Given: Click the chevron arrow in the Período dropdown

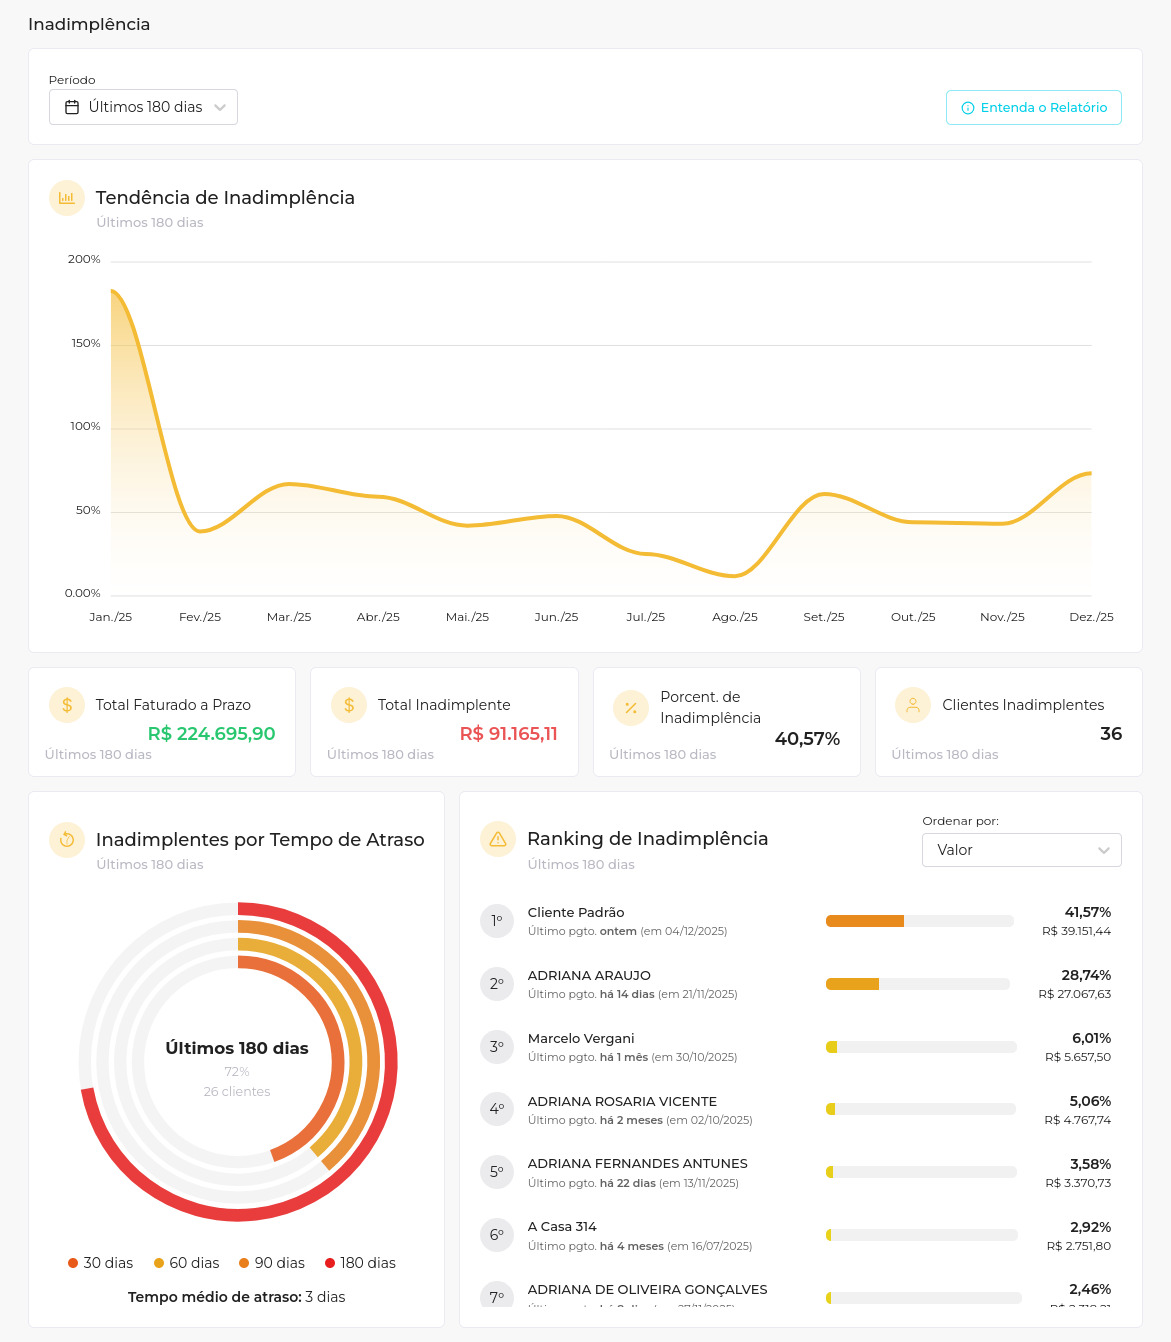Looking at the screenshot, I should click(x=220, y=108).
